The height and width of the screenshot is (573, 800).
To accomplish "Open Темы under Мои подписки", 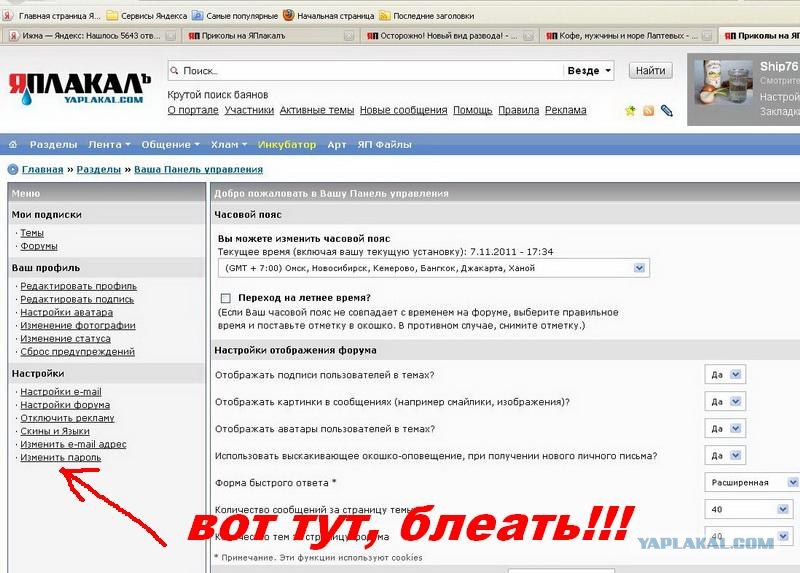I will (32, 233).
